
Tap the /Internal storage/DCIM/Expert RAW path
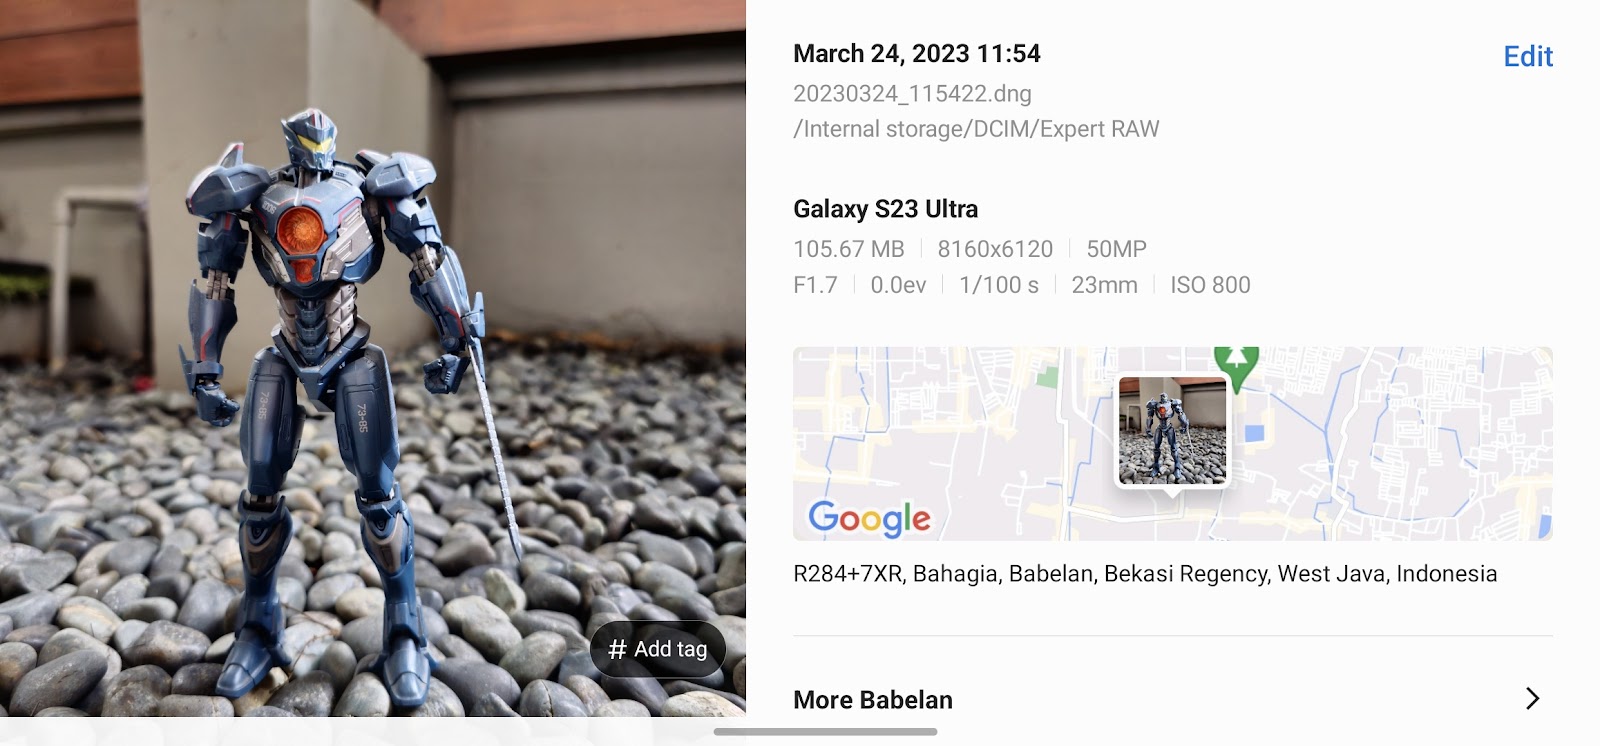[x=976, y=129]
